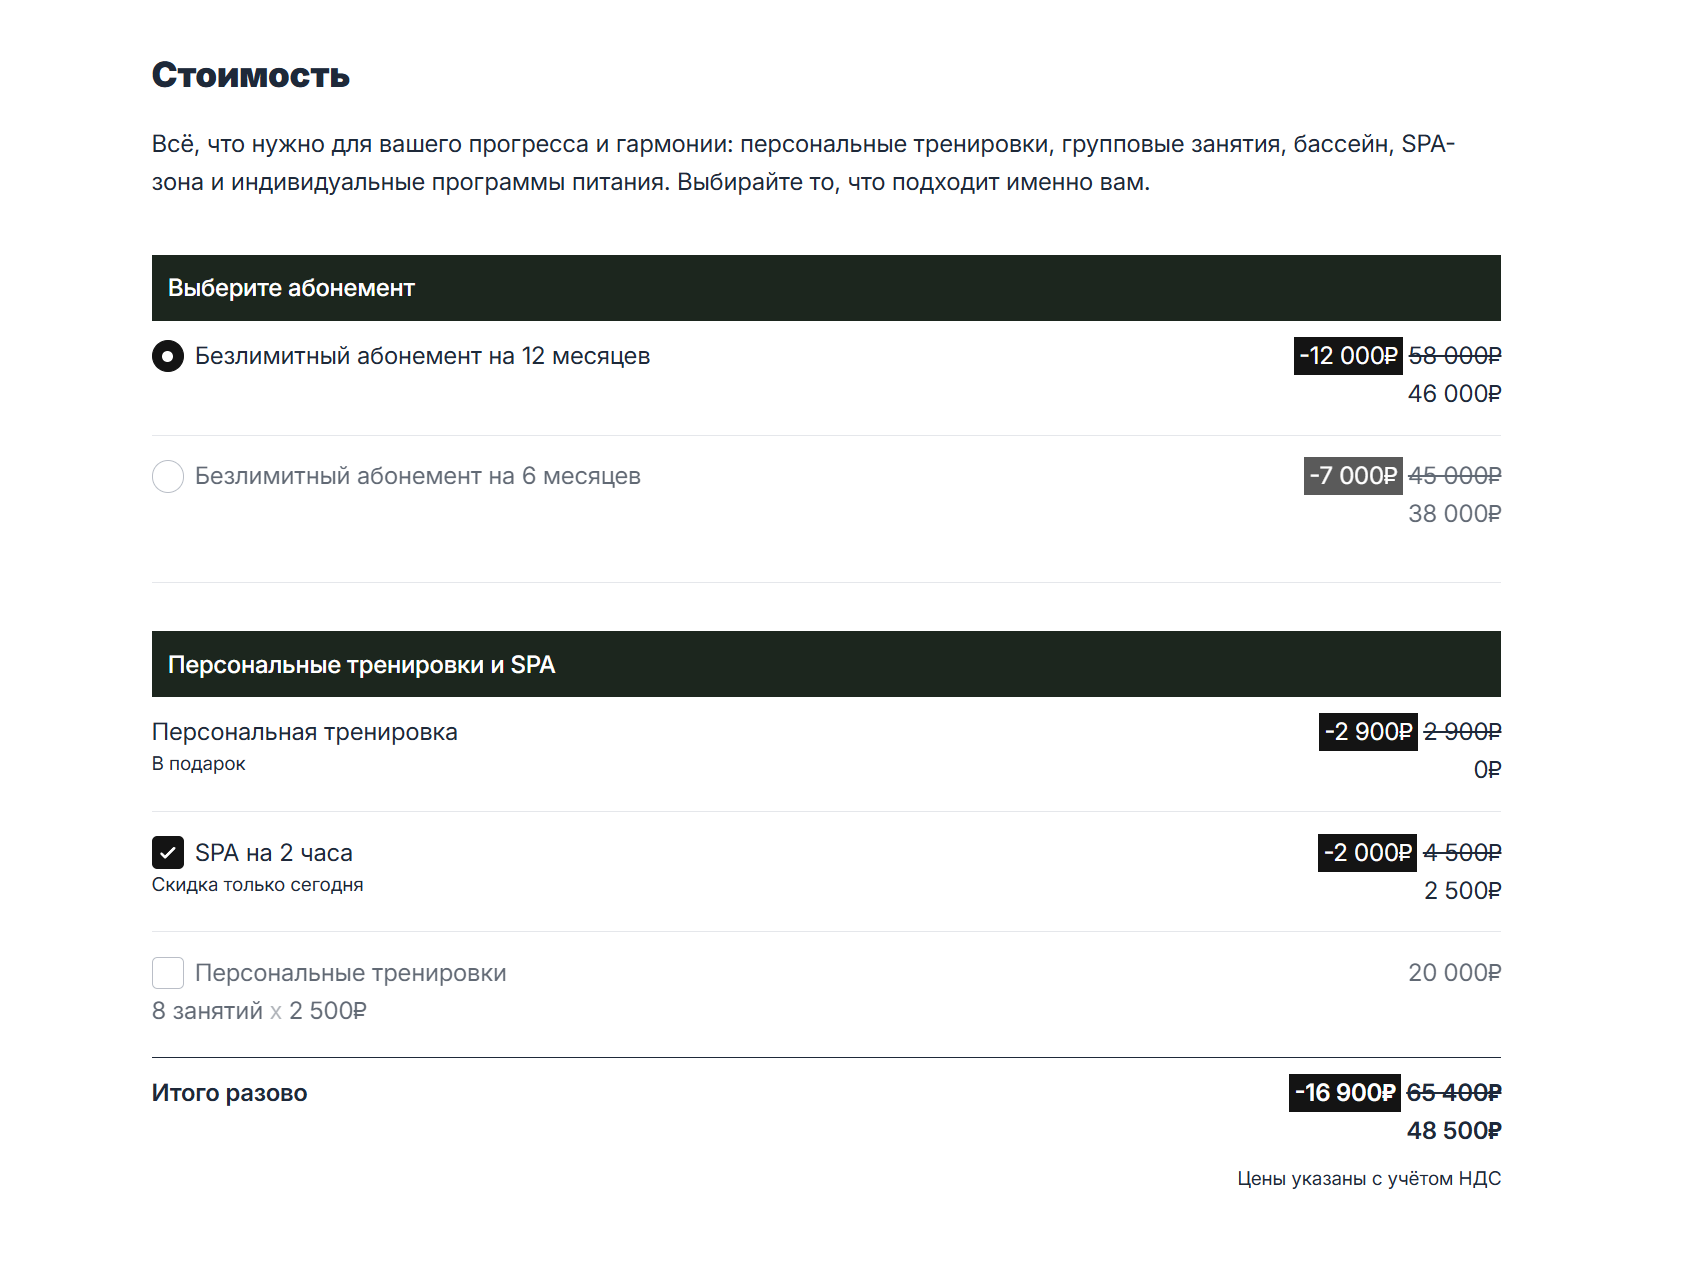Click the label Безлимитный абонемент на 12 месяцев

422,356
